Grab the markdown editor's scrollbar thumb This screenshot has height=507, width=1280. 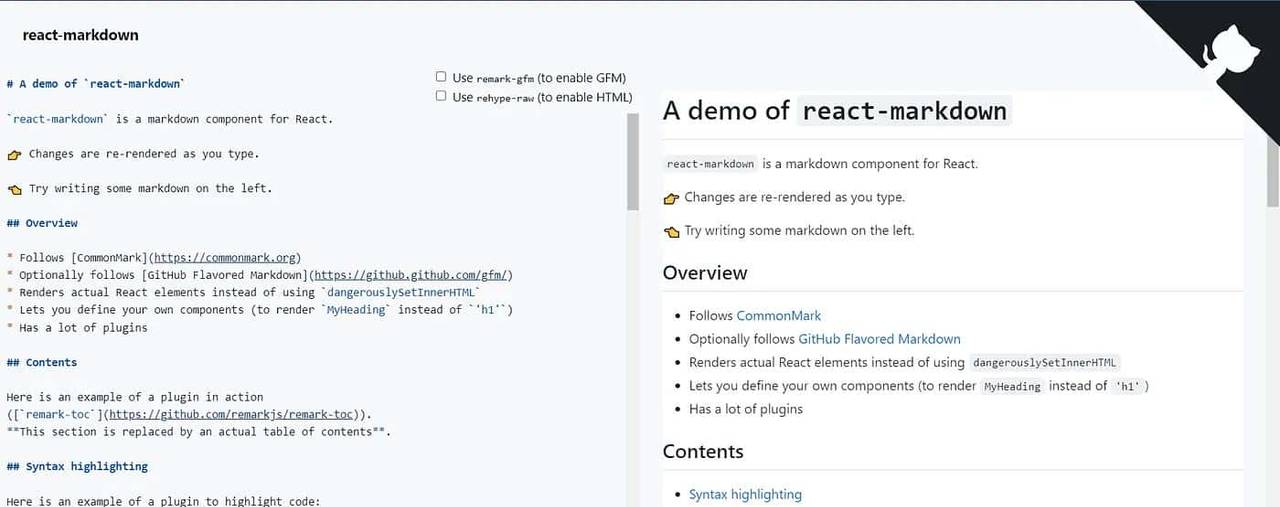633,160
